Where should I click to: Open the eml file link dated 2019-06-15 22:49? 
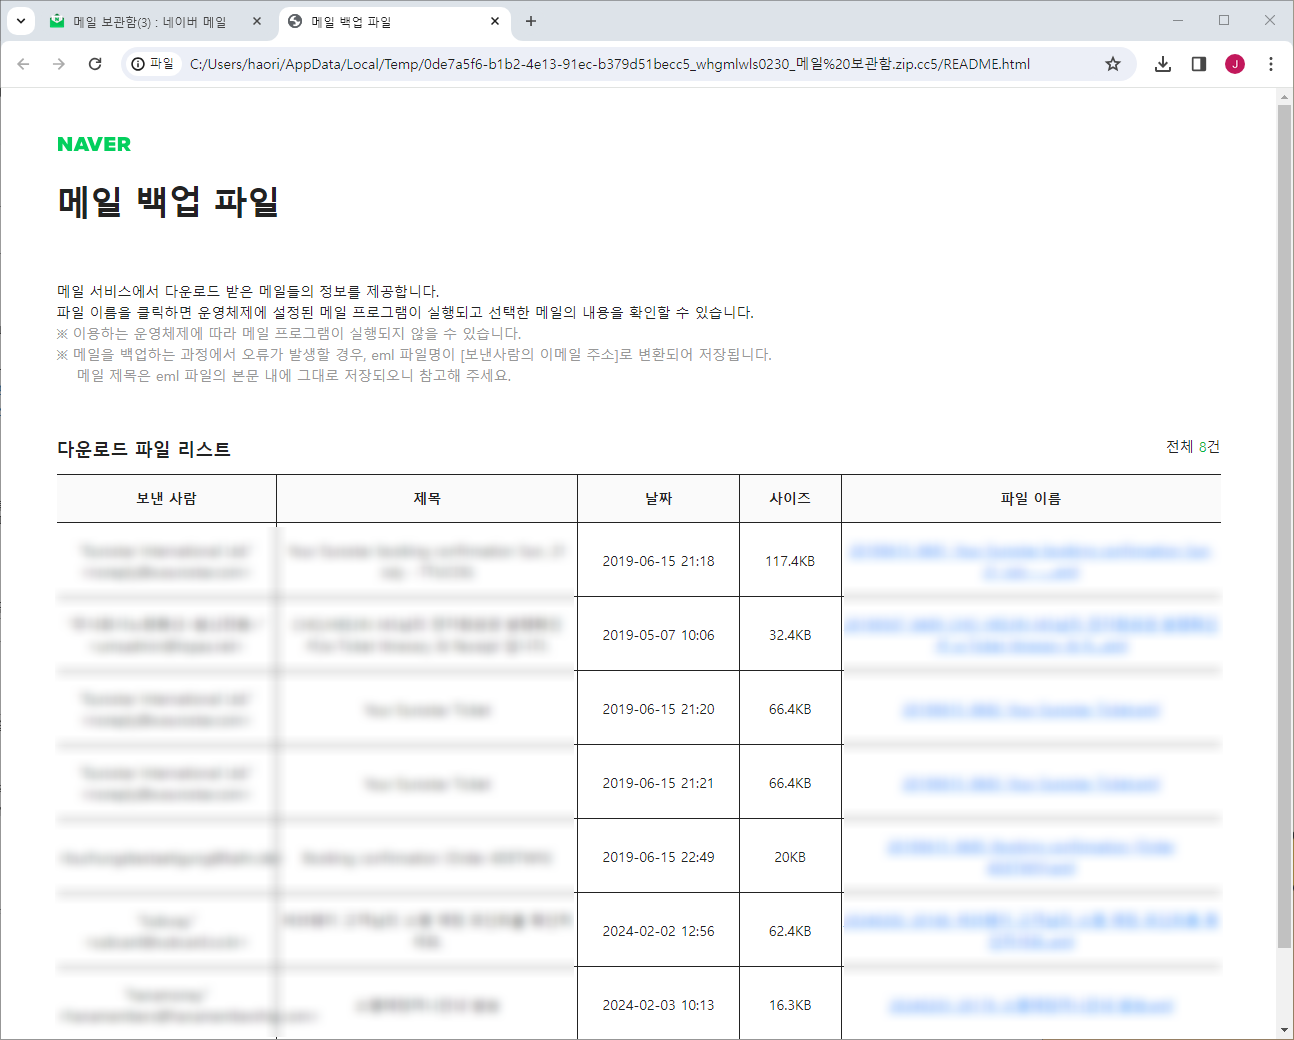coord(1030,856)
